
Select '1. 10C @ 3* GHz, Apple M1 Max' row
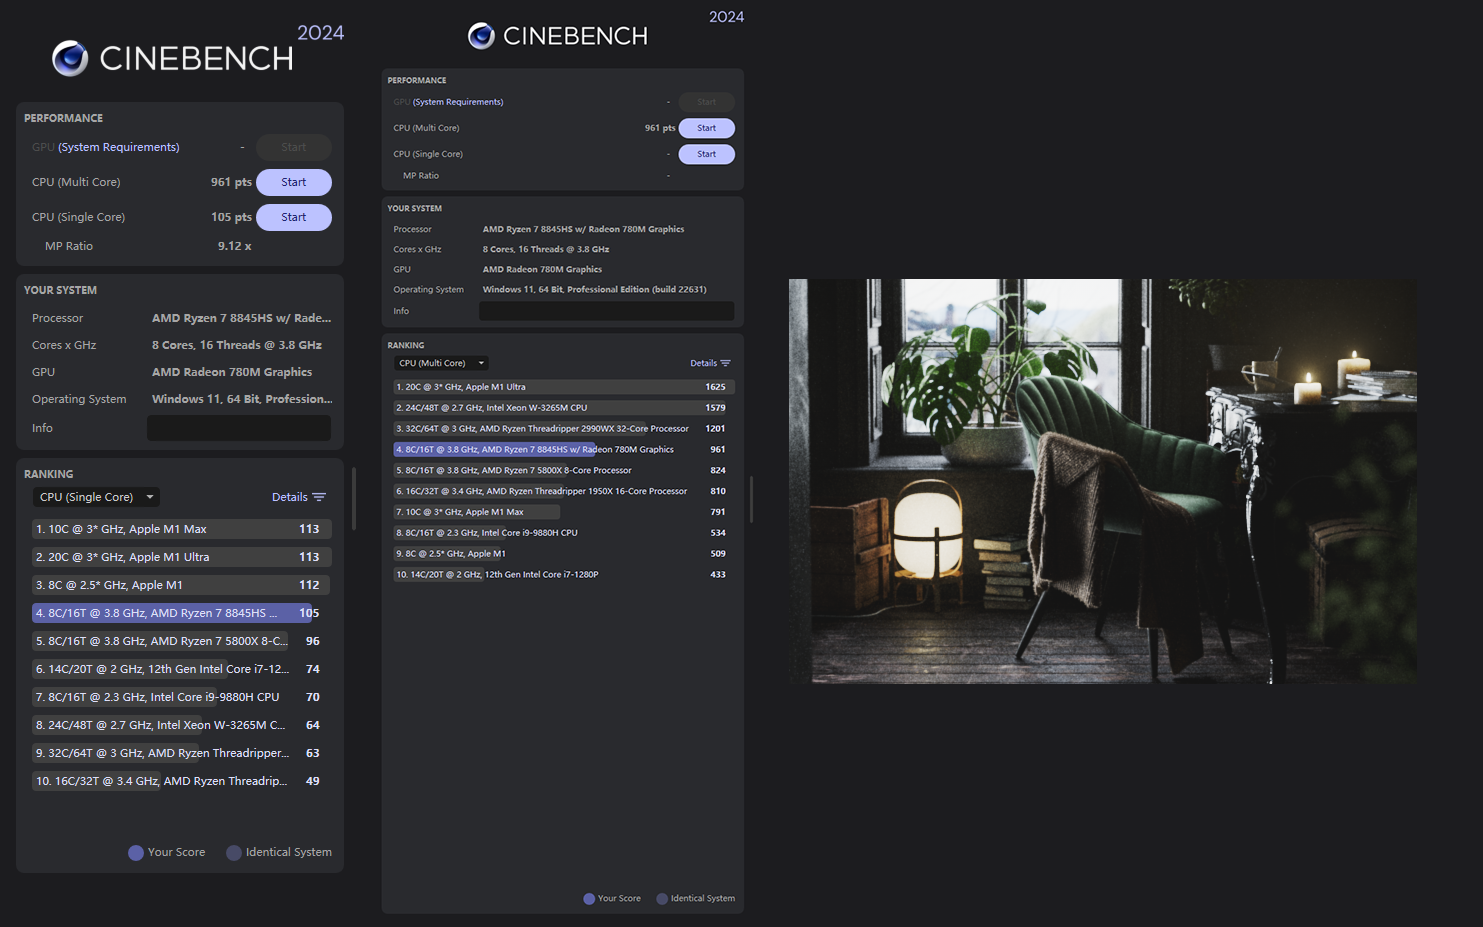tap(181, 529)
